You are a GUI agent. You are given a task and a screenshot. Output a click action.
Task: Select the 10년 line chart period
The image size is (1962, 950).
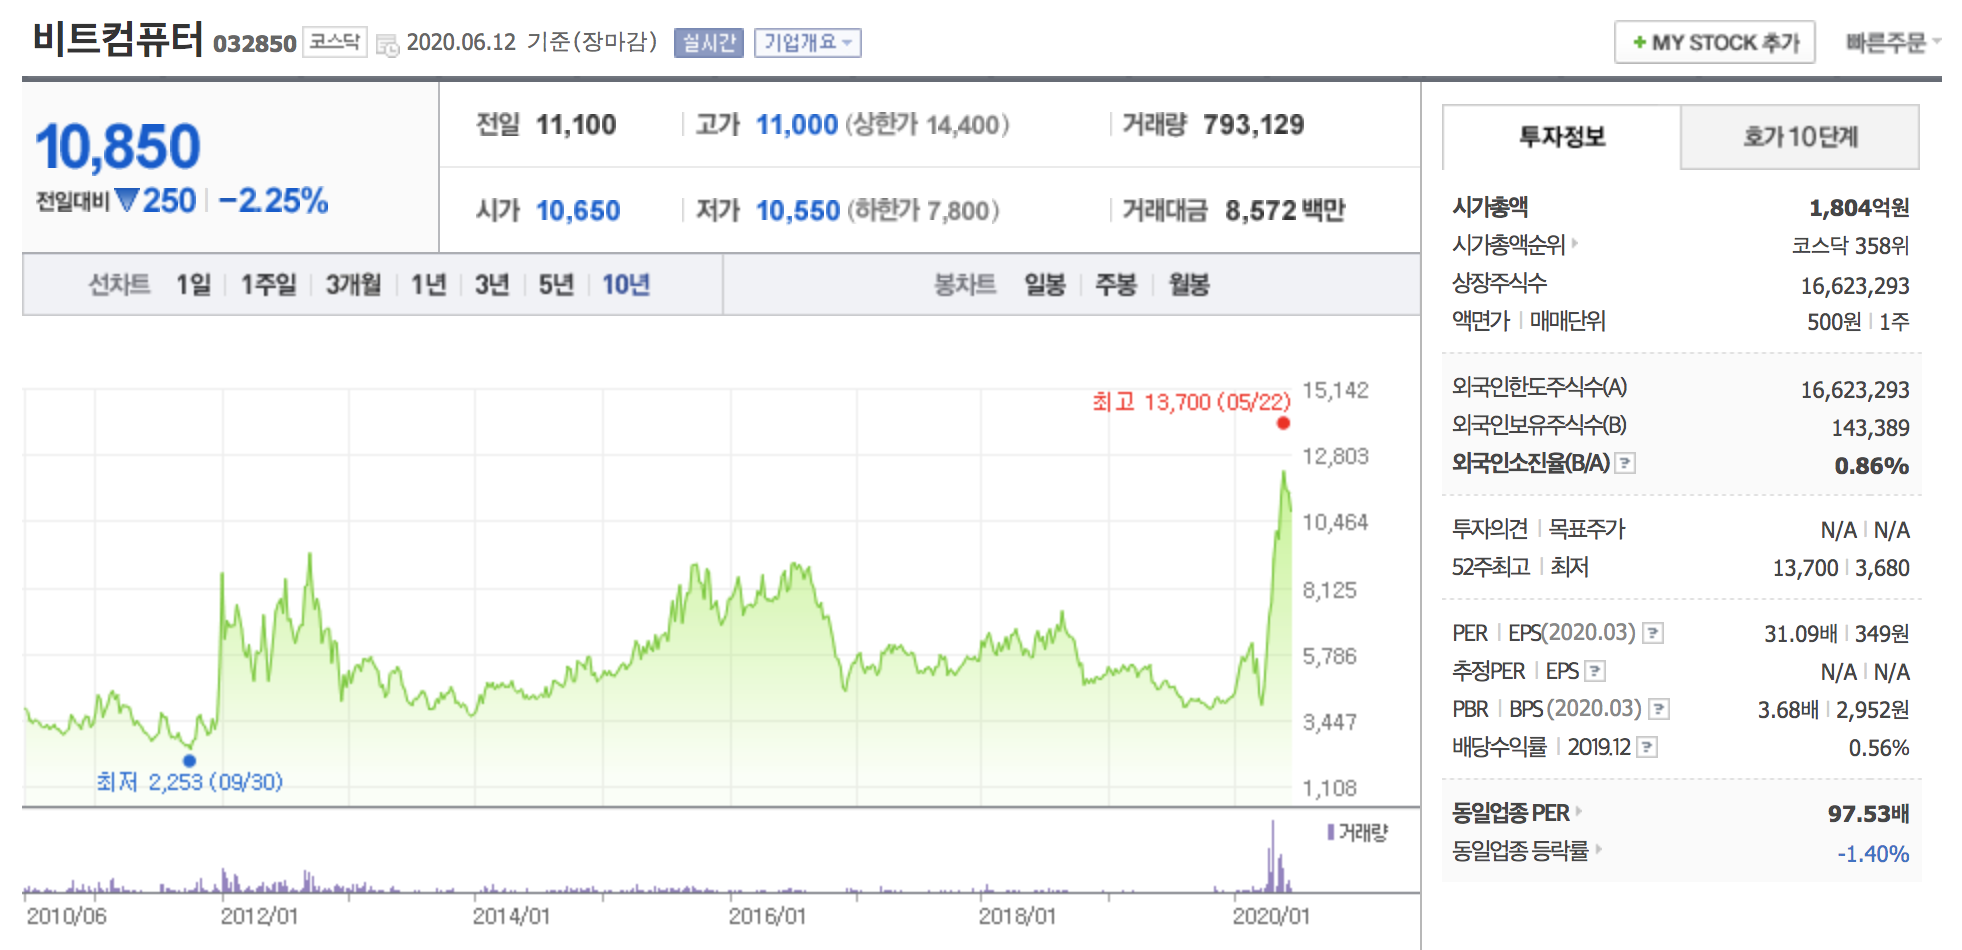[626, 285]
